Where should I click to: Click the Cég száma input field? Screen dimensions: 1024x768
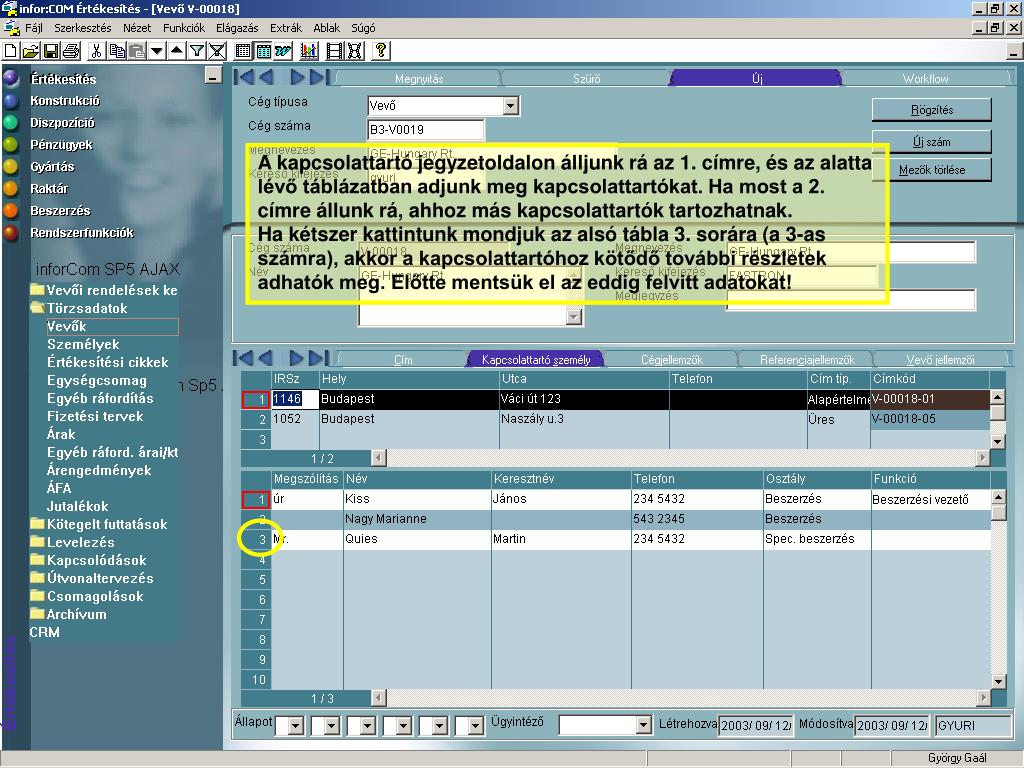point(426,129)
